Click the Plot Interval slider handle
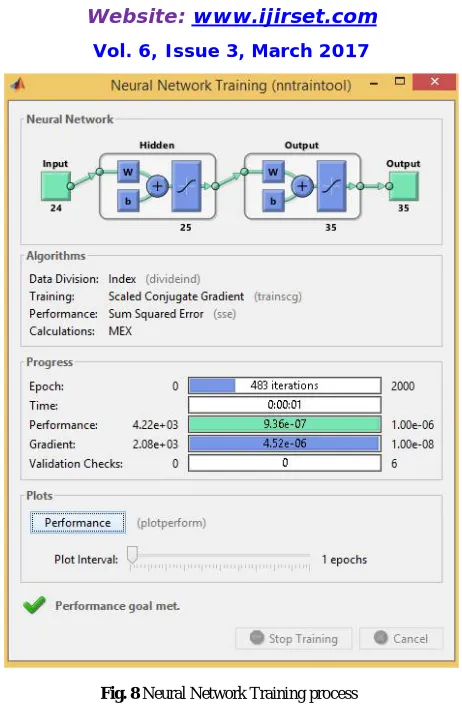Image resolution: width=462 pixels, height=714 pixels. click(132, 555)
